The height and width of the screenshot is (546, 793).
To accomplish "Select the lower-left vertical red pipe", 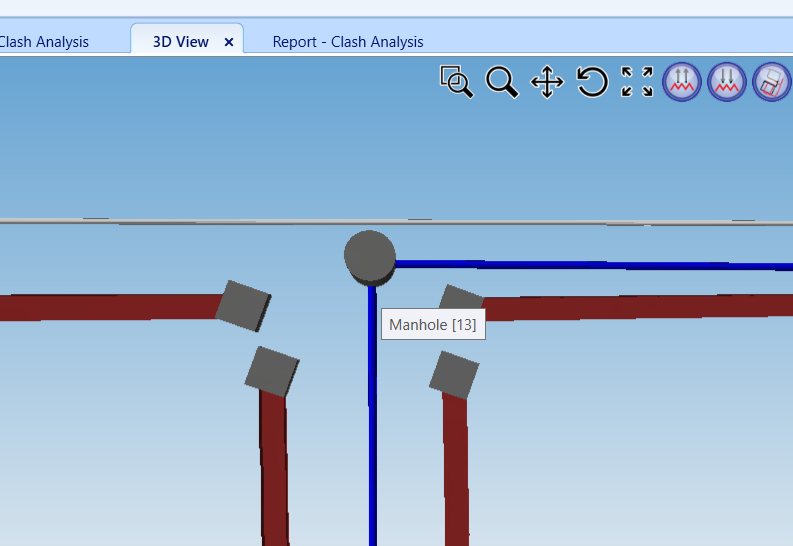I will coord(274,468).
